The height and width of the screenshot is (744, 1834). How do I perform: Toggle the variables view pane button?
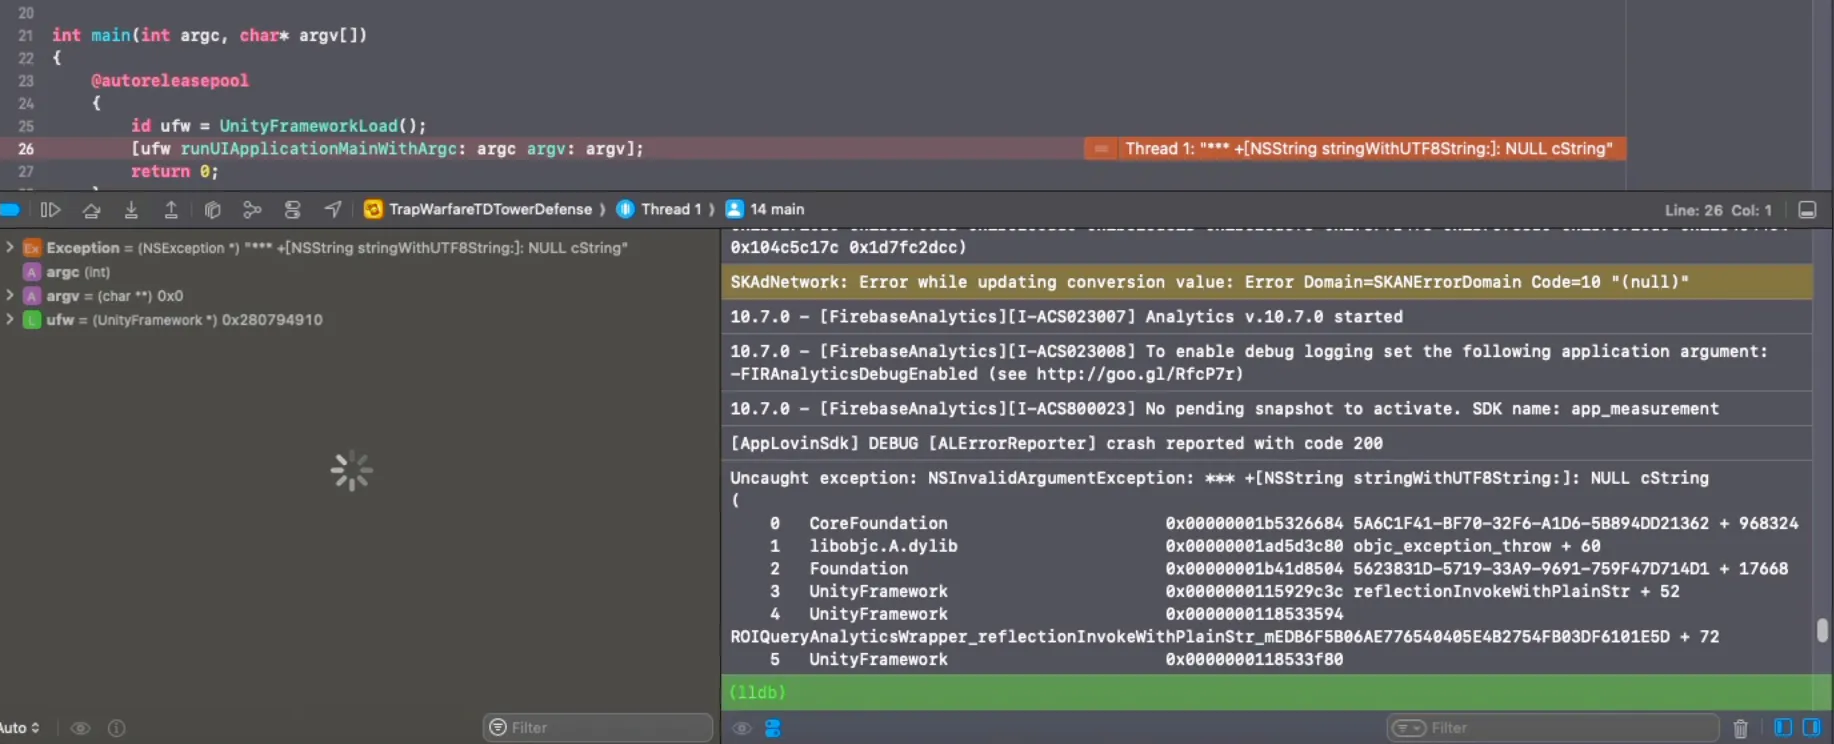pos(1783,727)
